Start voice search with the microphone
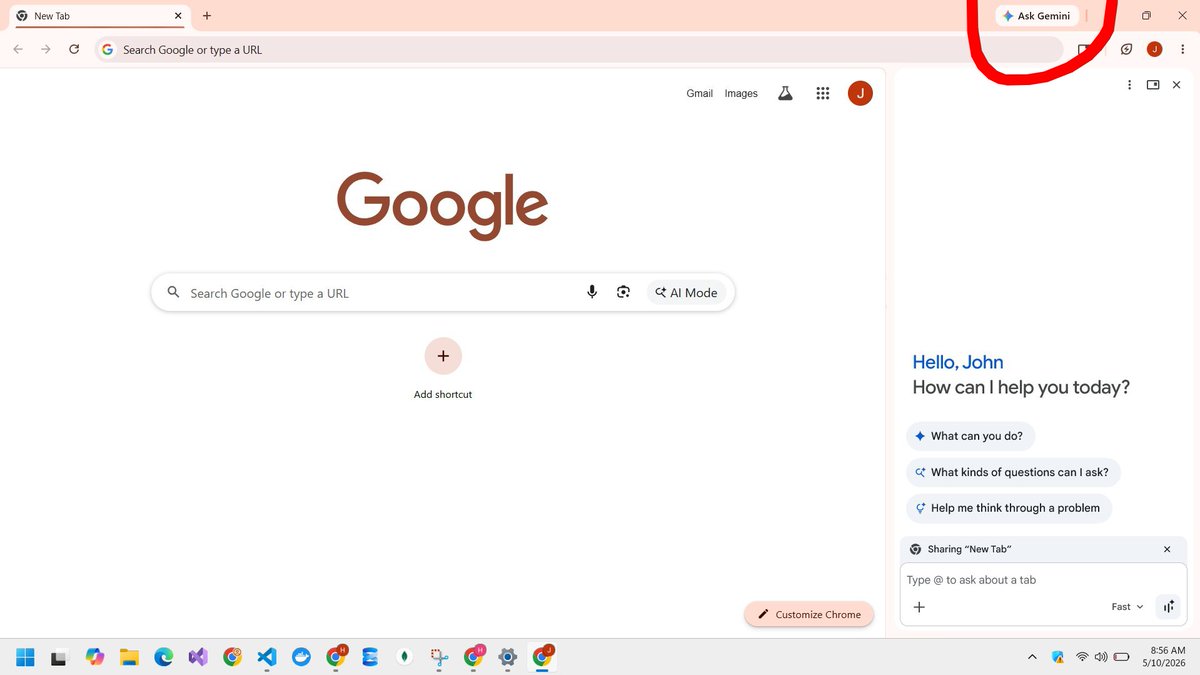The image size is (1200, 675). [592, 292]
